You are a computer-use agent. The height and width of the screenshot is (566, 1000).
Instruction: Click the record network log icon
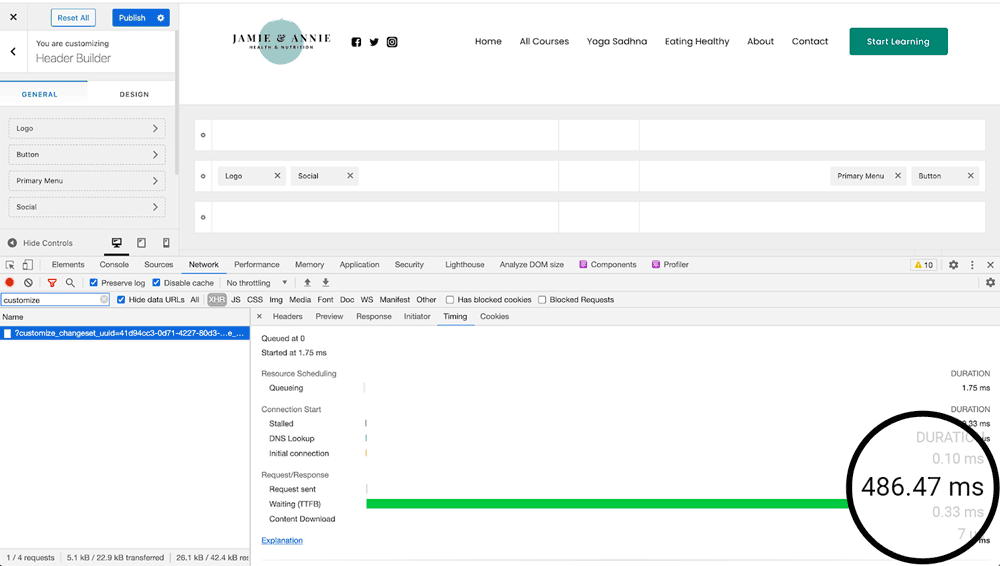pyautogui.click(x=10, y=283)
